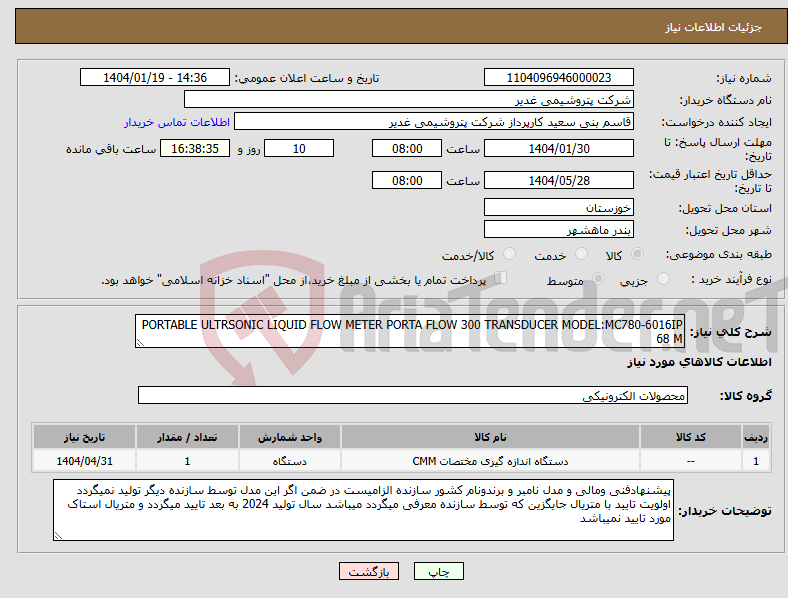This screenshot has width=788, height=598.
Task: Click the need date cell 1404/04/31
Action: tap(84, 461)
